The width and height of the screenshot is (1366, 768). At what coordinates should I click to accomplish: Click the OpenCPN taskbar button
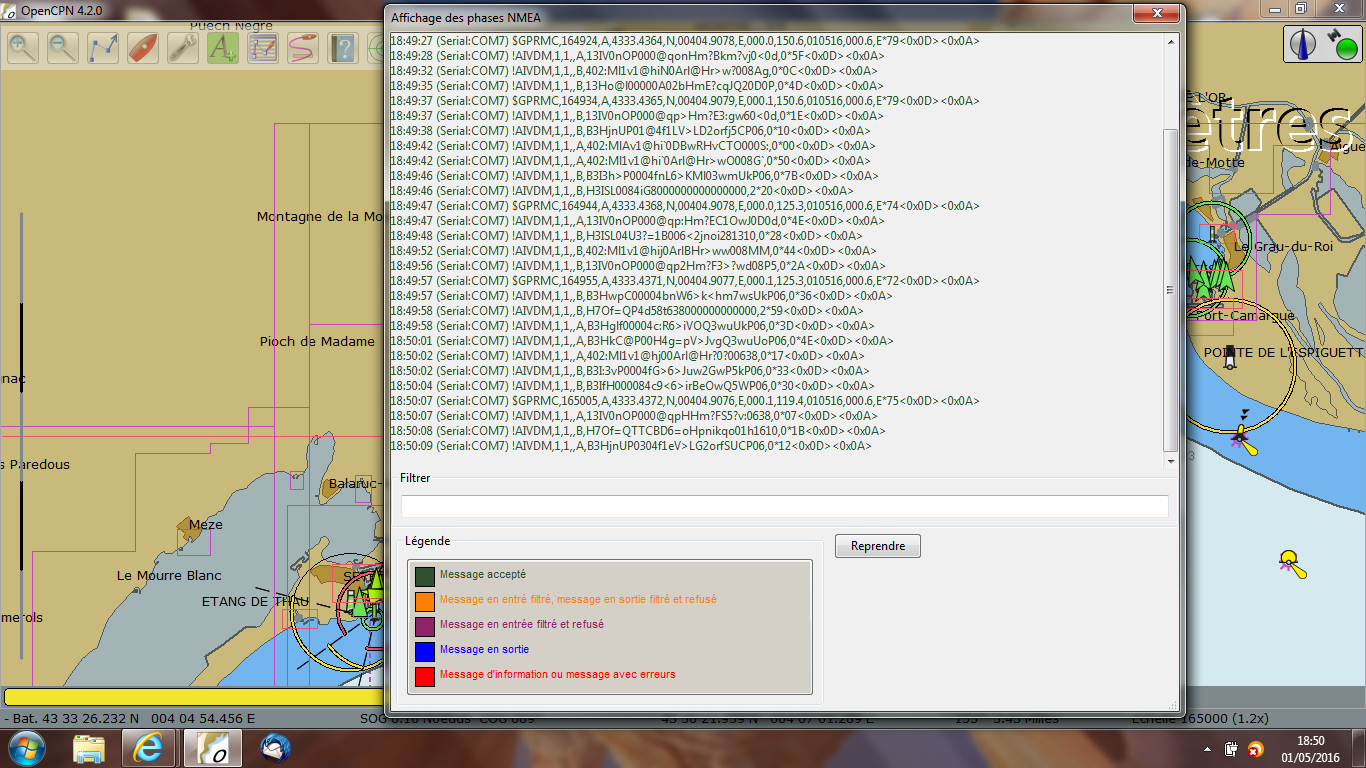212,748
